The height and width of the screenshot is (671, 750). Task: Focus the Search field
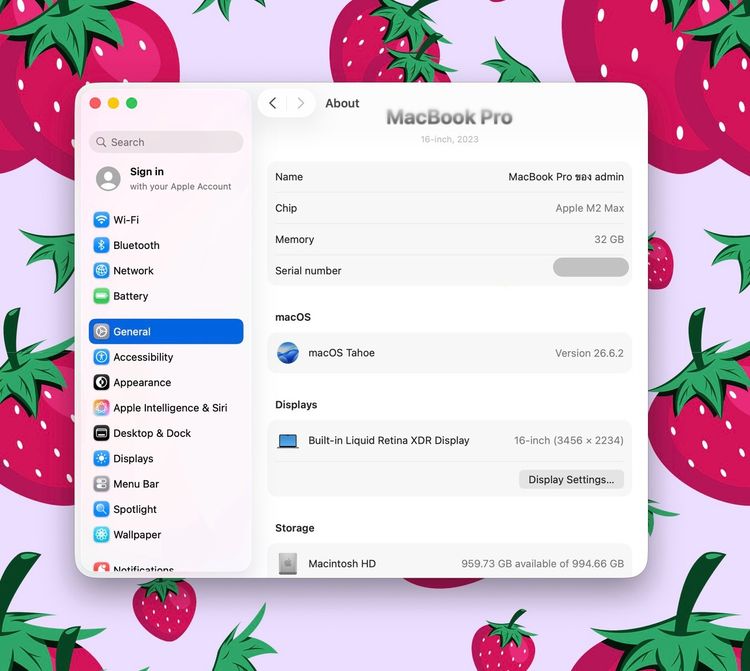pyautogui.click(x=166, y=142)
